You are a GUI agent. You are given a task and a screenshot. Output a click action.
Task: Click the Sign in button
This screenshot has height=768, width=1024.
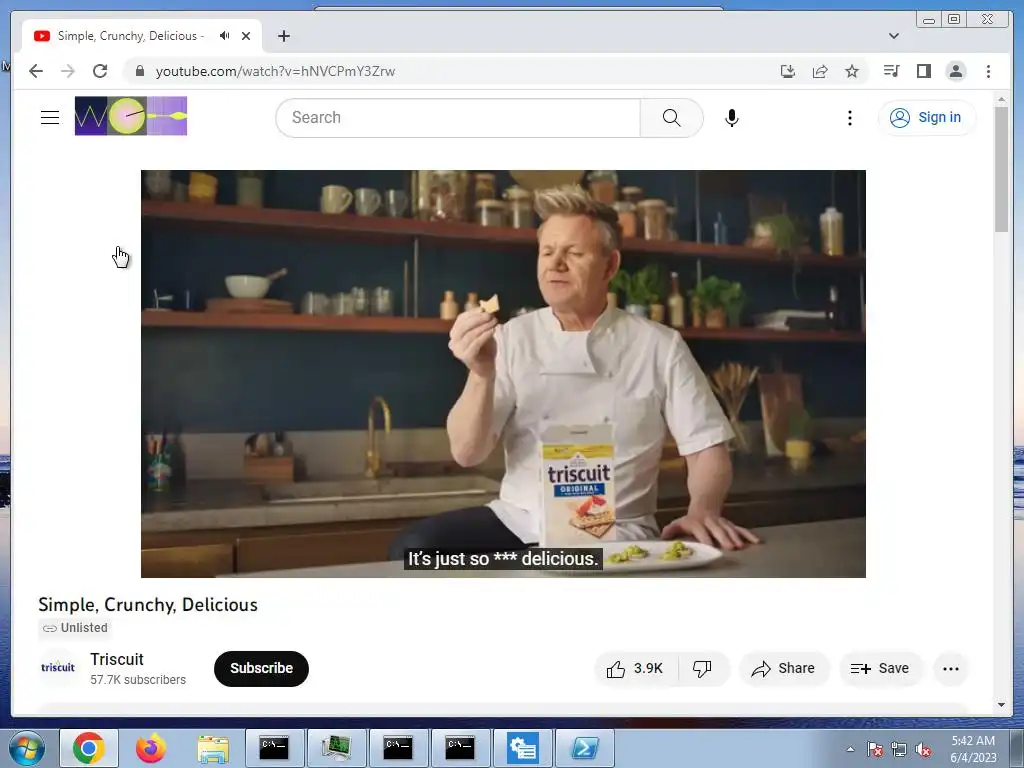coord(927,118)
